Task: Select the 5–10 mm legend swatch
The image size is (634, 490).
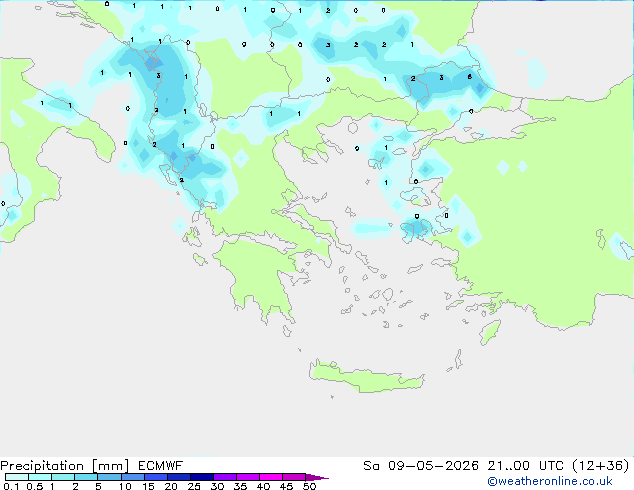Action: coord(109,477)
